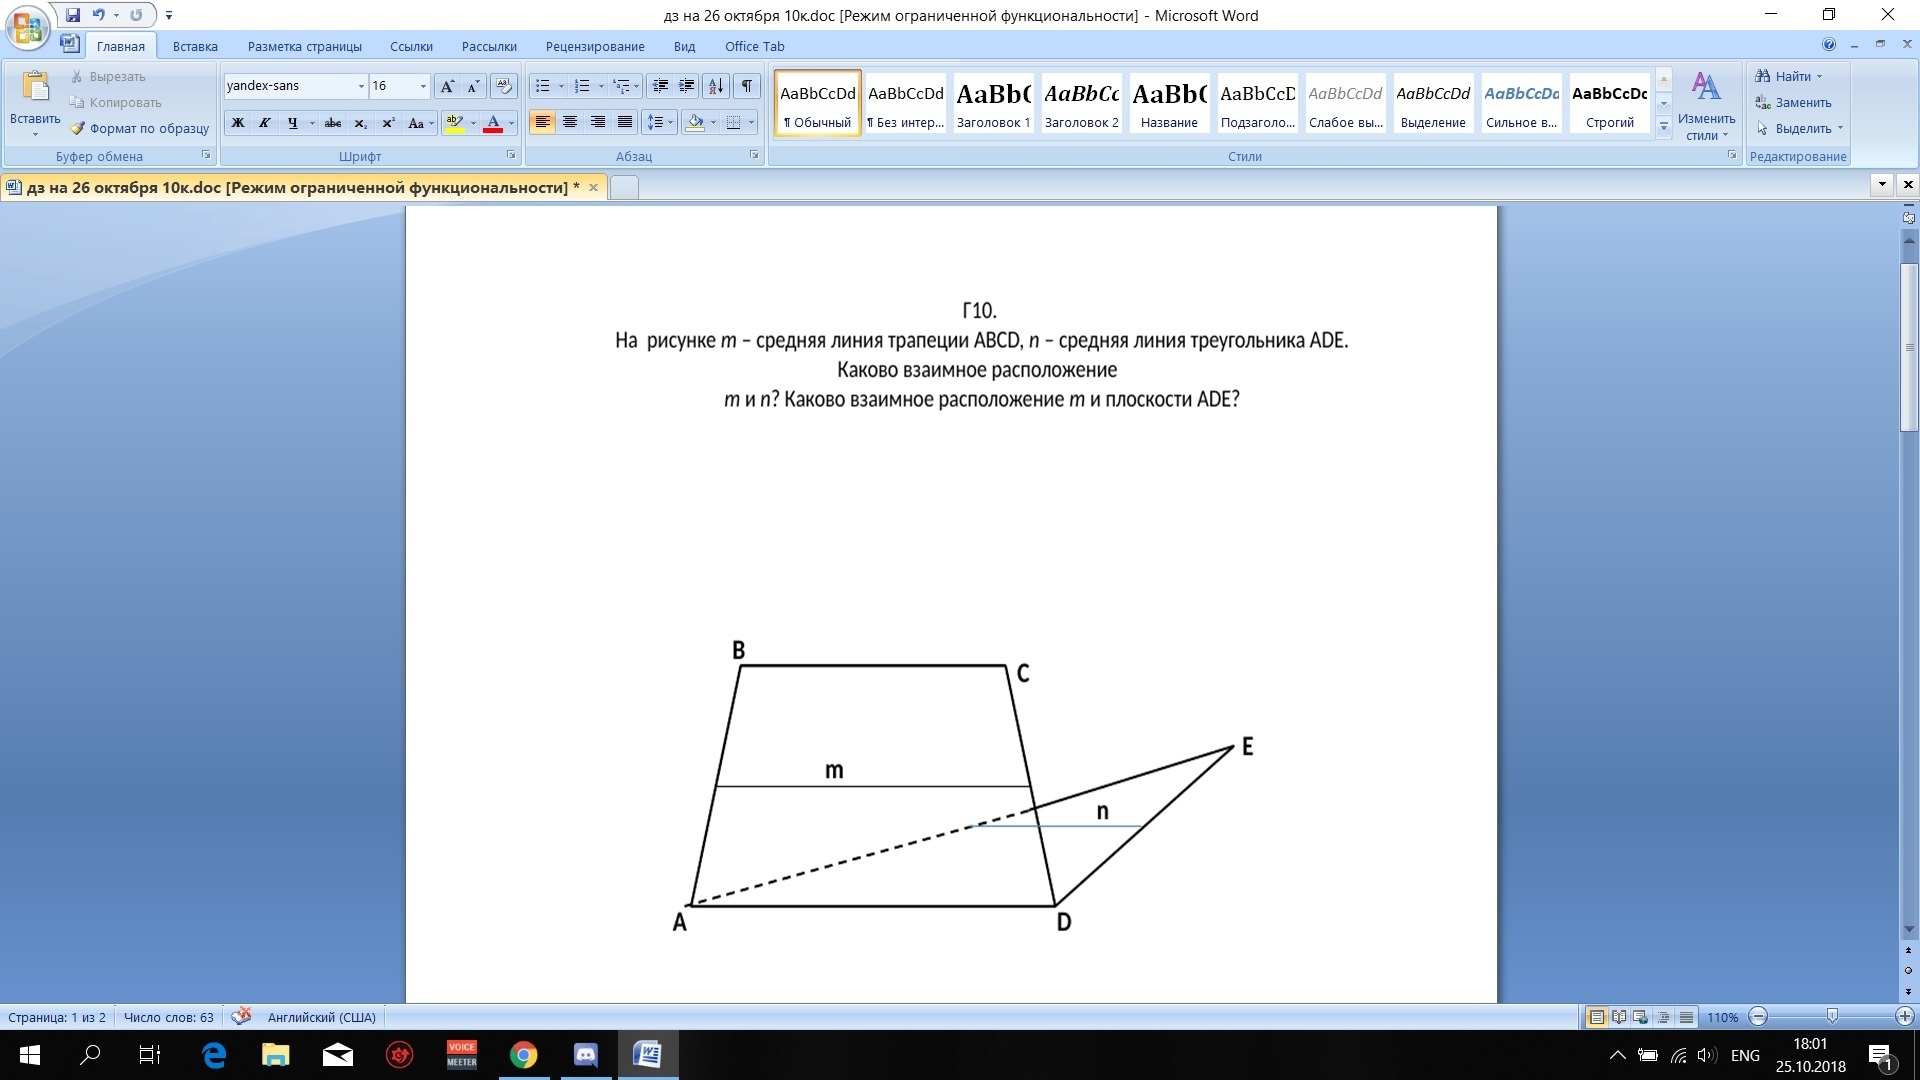Grow font size icon

pyautogui.click(x=447, y=86)
